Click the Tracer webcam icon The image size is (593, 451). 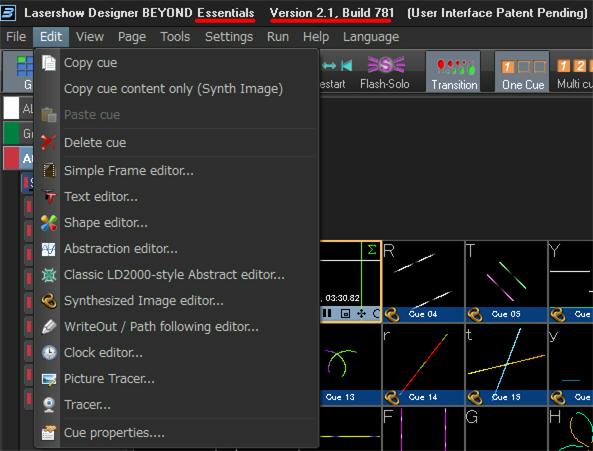click(x=49, y=405)
